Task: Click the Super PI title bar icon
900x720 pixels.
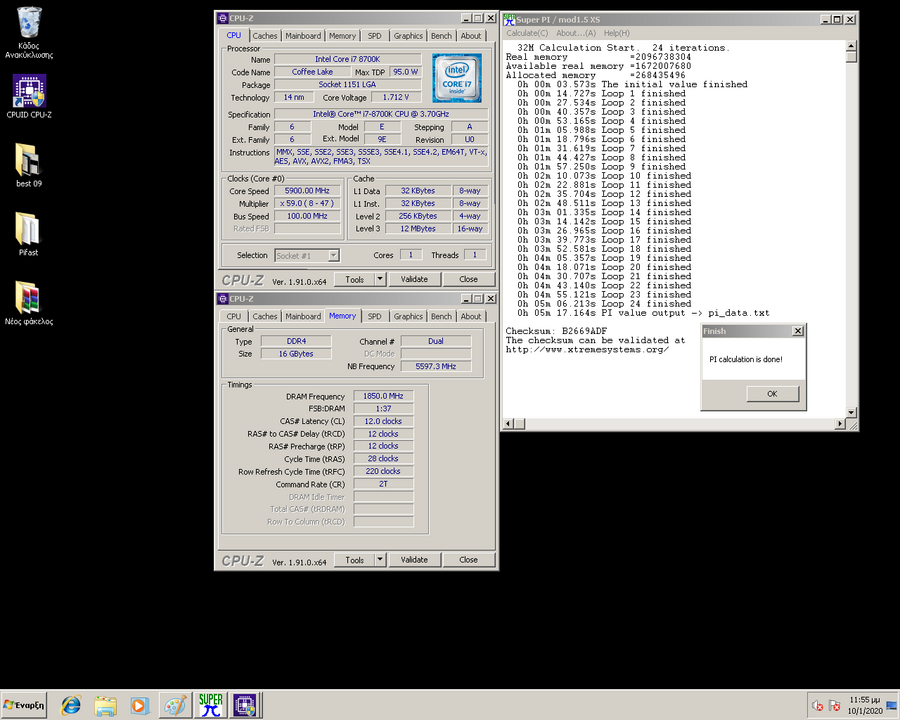Action: 509,20
